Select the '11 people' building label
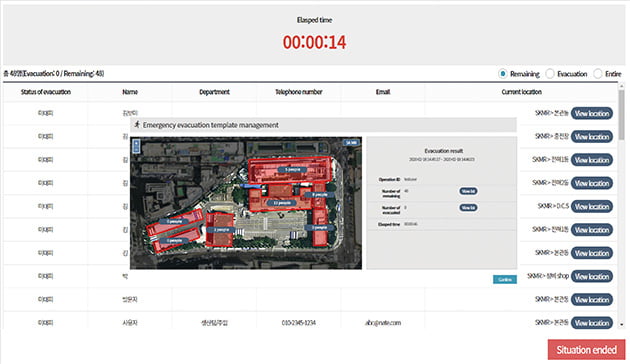Image resolution: width=630 pixels, height=364 pixels. tap(282, 203)
